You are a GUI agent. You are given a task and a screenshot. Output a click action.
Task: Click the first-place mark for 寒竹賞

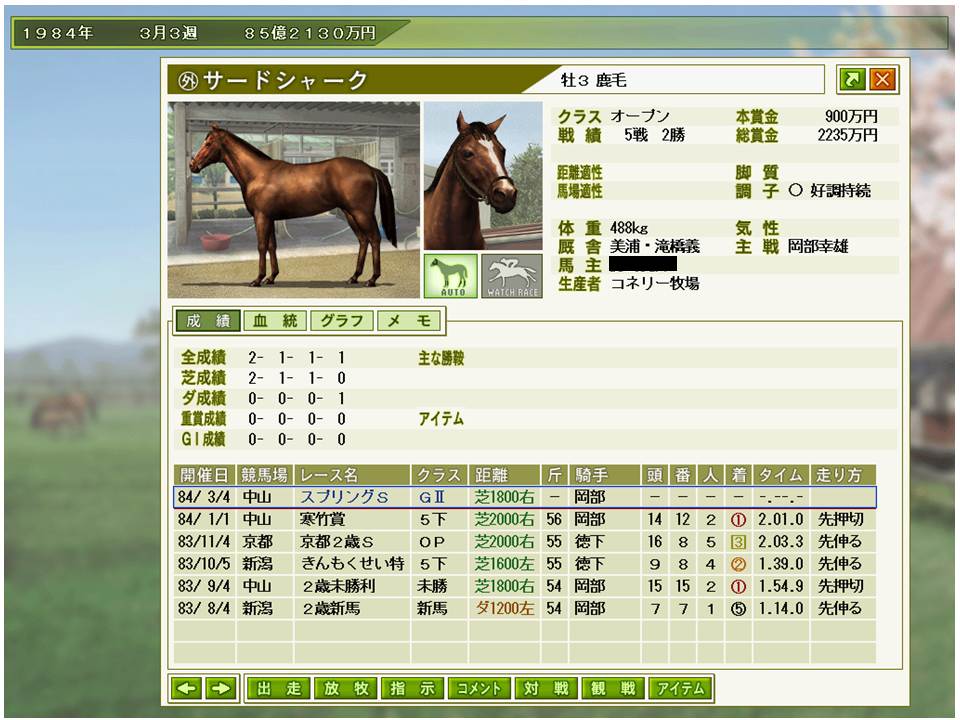click(738, 520)
